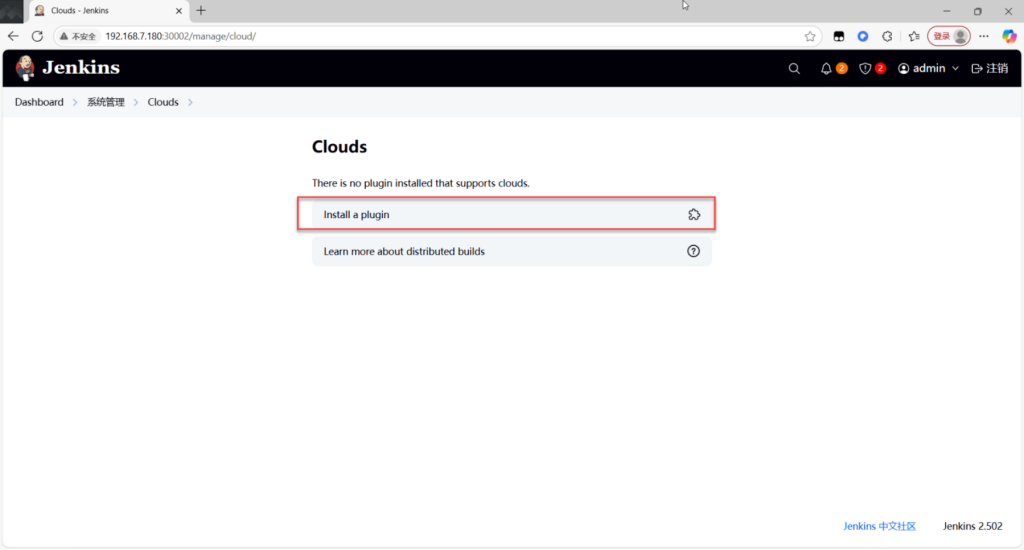Click the puzzle icon in Install a plugin
This screenshot has width=1024, height=550.
point(694,215)
